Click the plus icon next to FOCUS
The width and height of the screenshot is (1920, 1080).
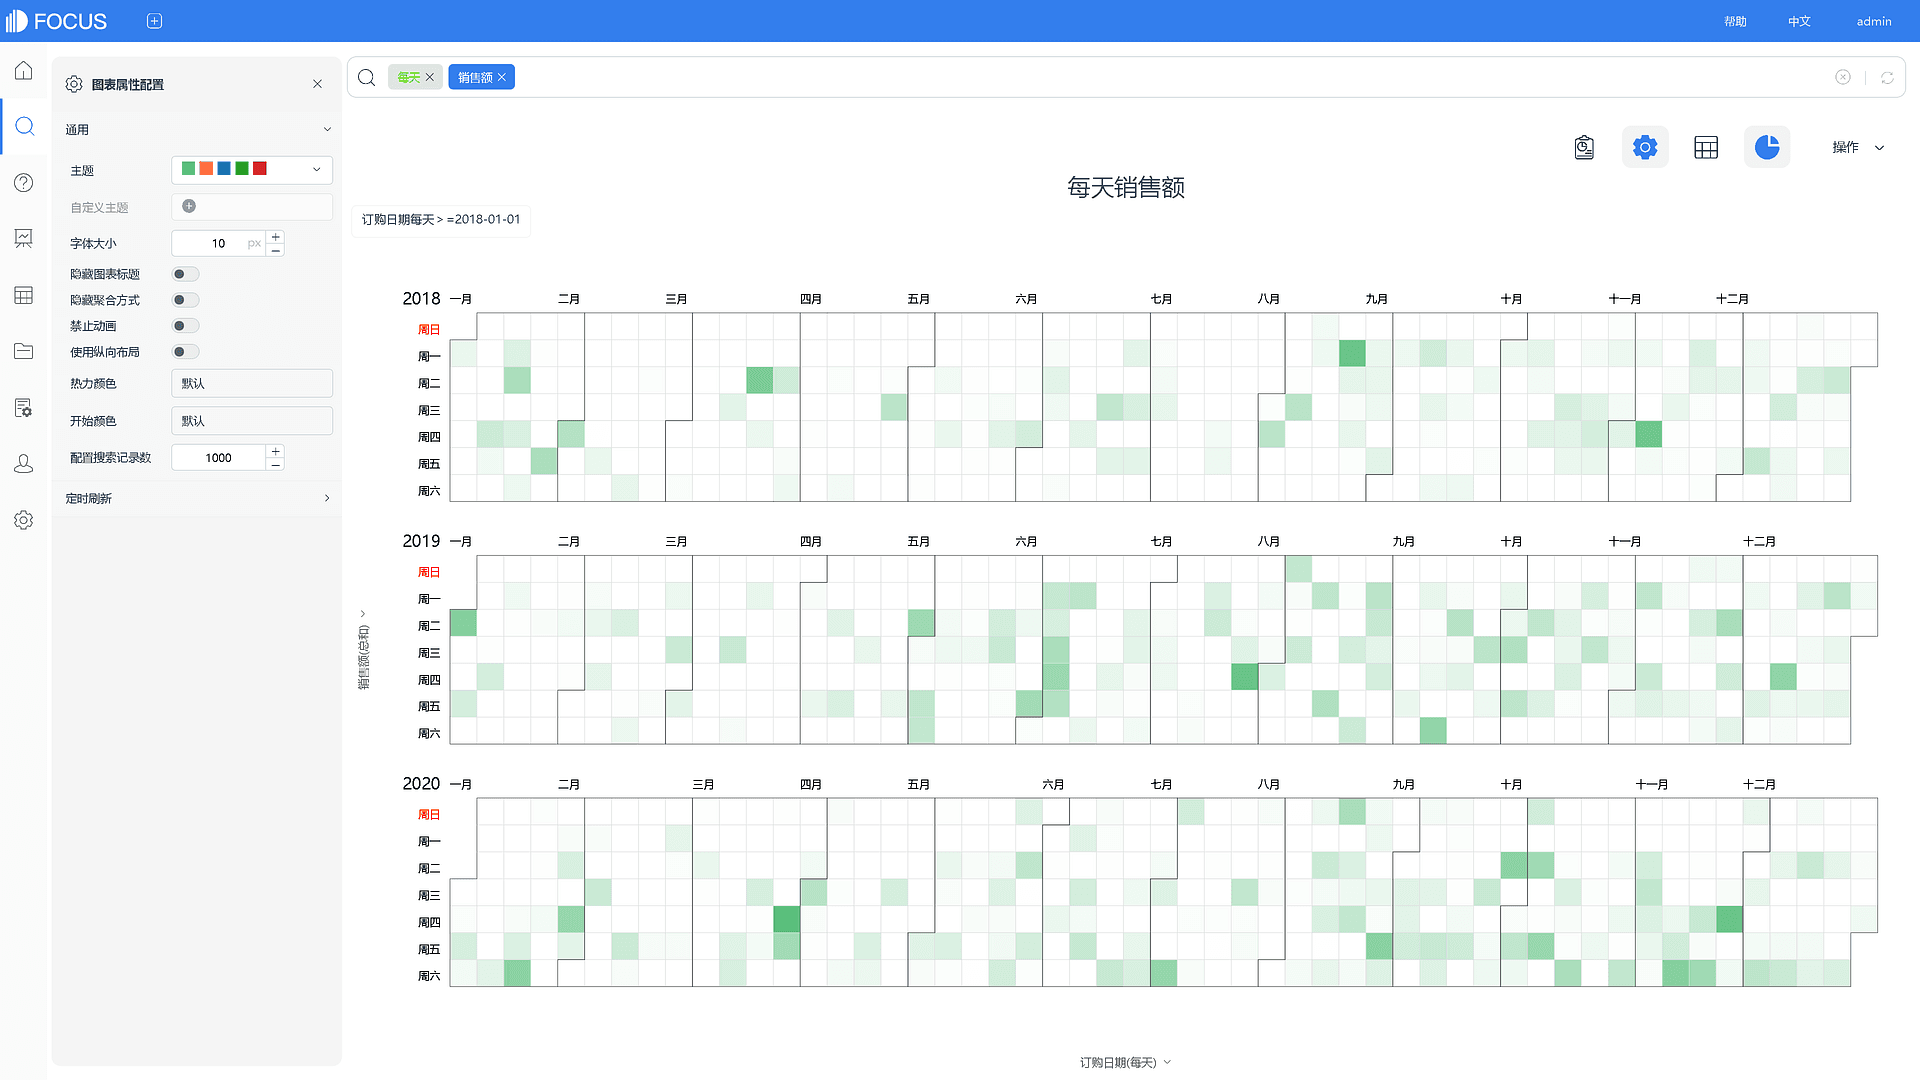point(154,21)
